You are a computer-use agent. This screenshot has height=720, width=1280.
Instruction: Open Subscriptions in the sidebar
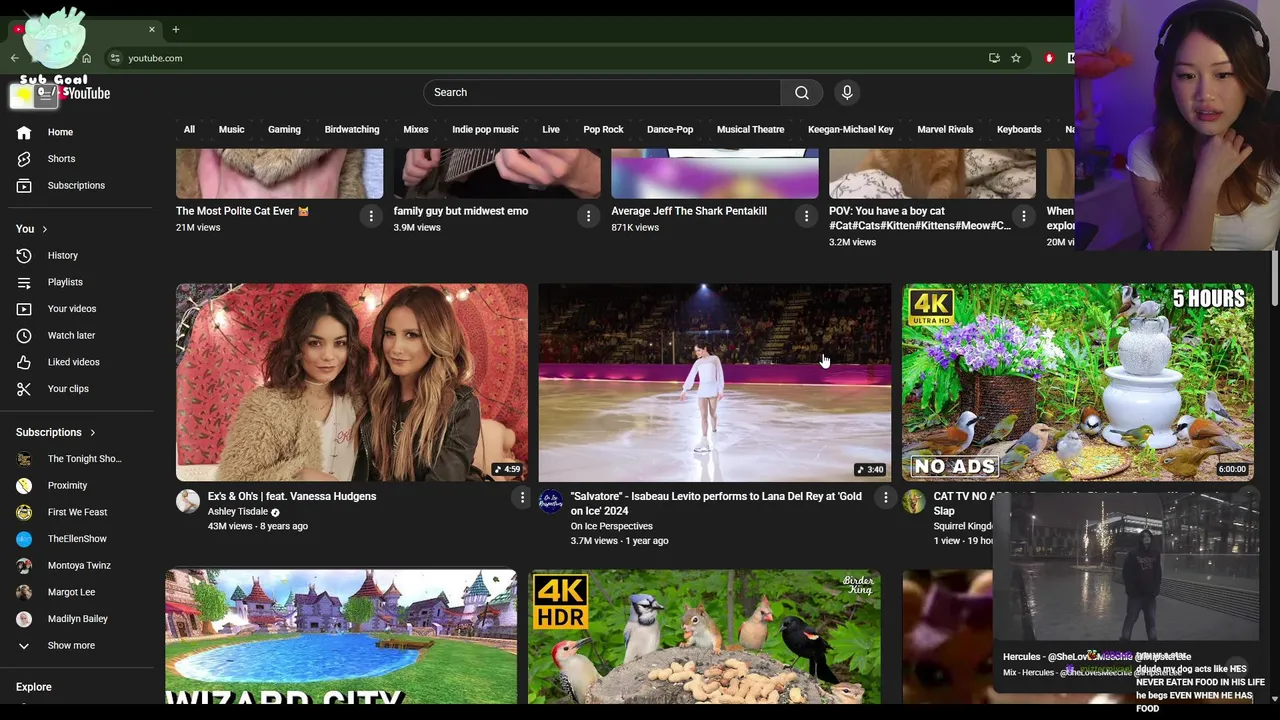(x=76, y=185)
